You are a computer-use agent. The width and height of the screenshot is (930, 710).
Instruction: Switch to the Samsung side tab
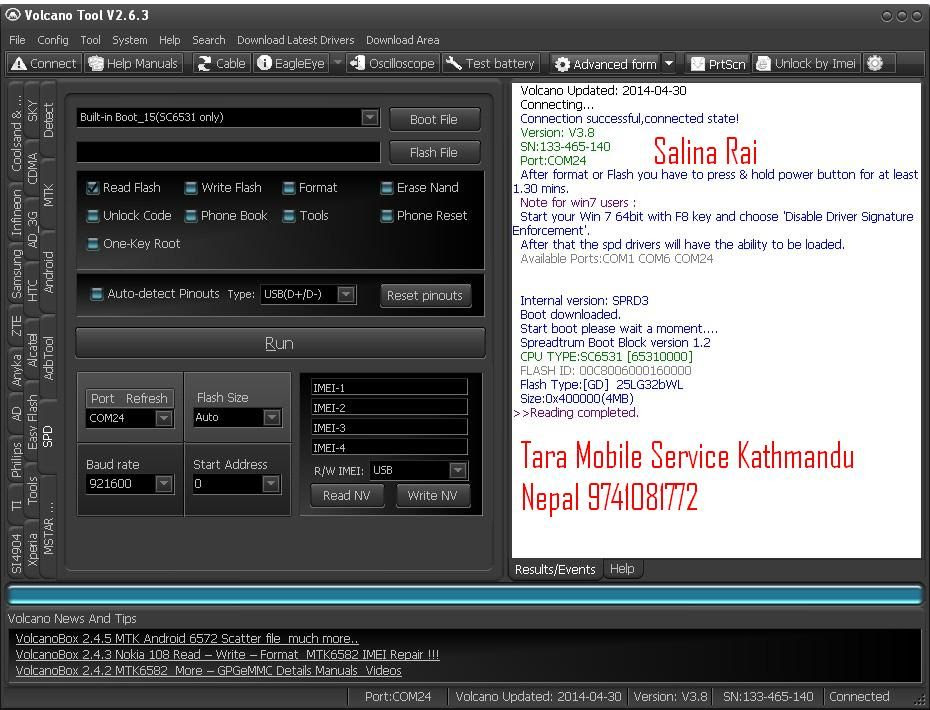tap(16, 274)
